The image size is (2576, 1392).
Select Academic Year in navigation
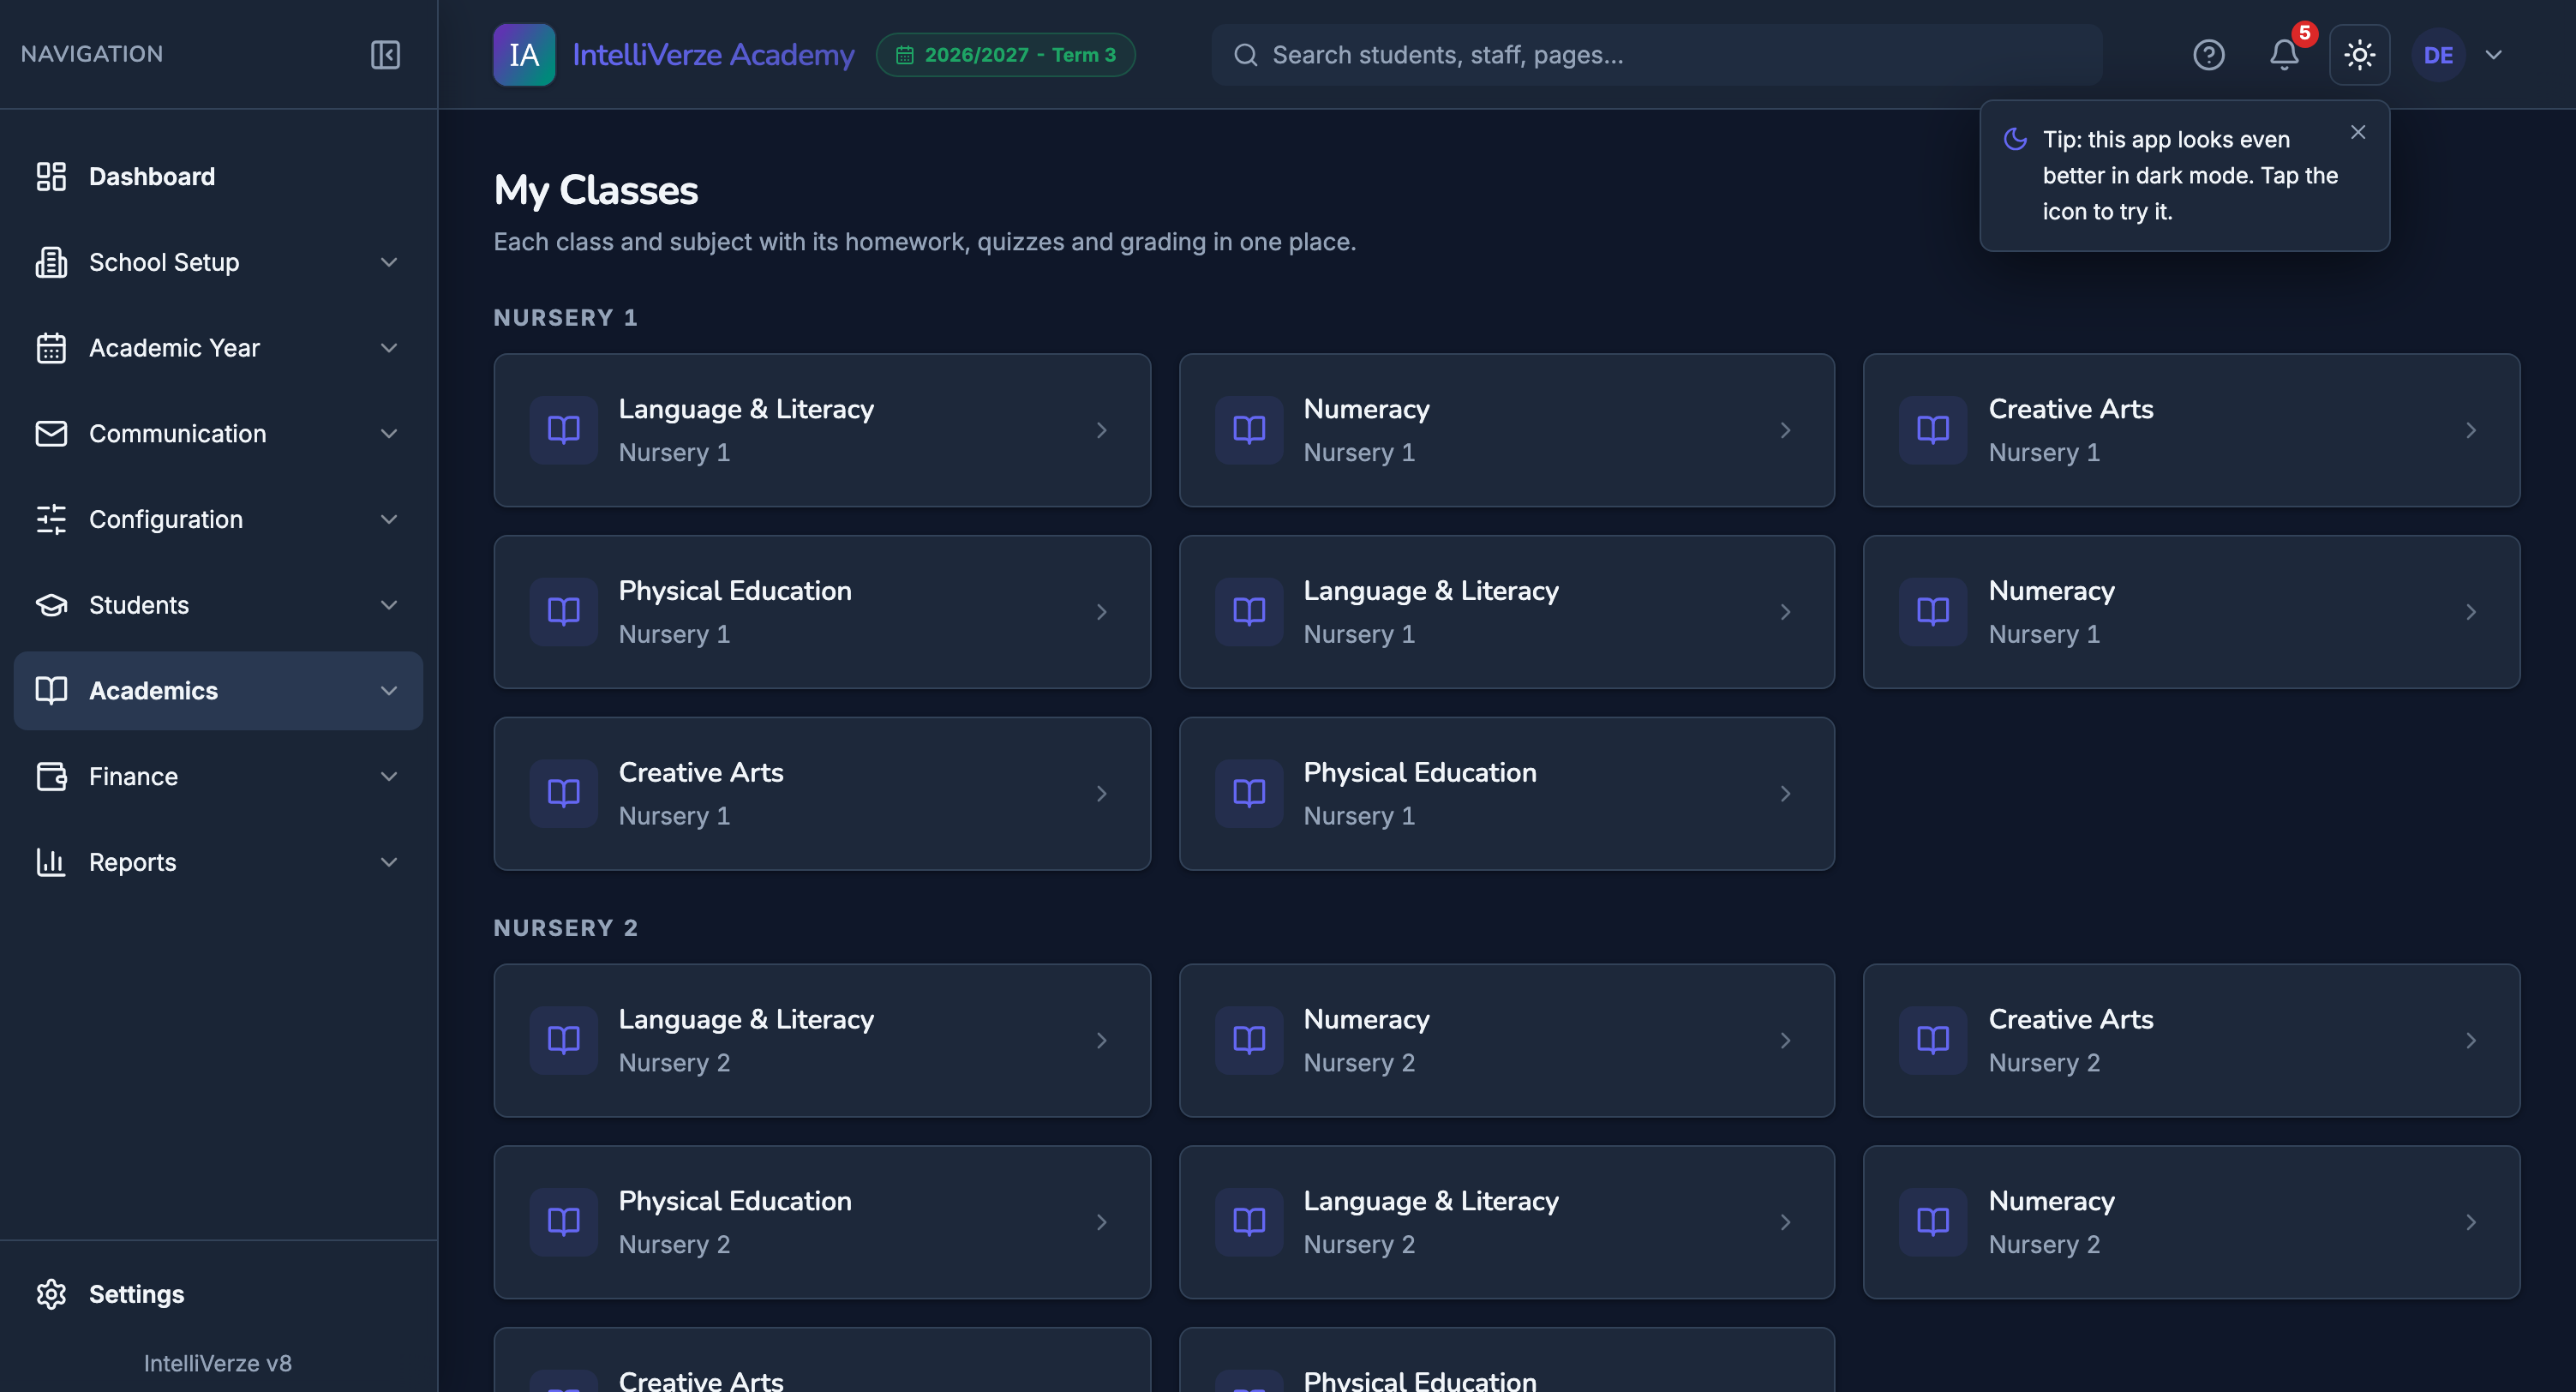click(218, 348)
